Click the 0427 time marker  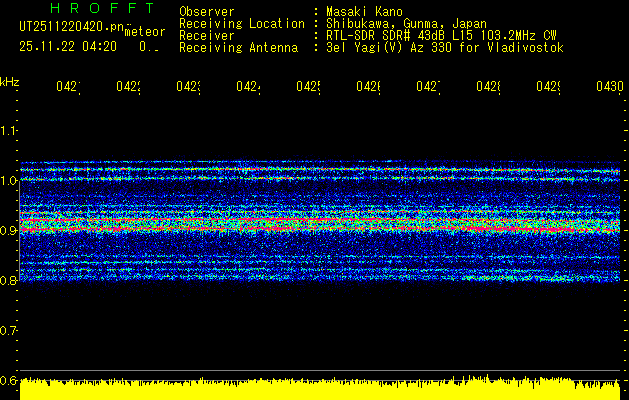428,87
